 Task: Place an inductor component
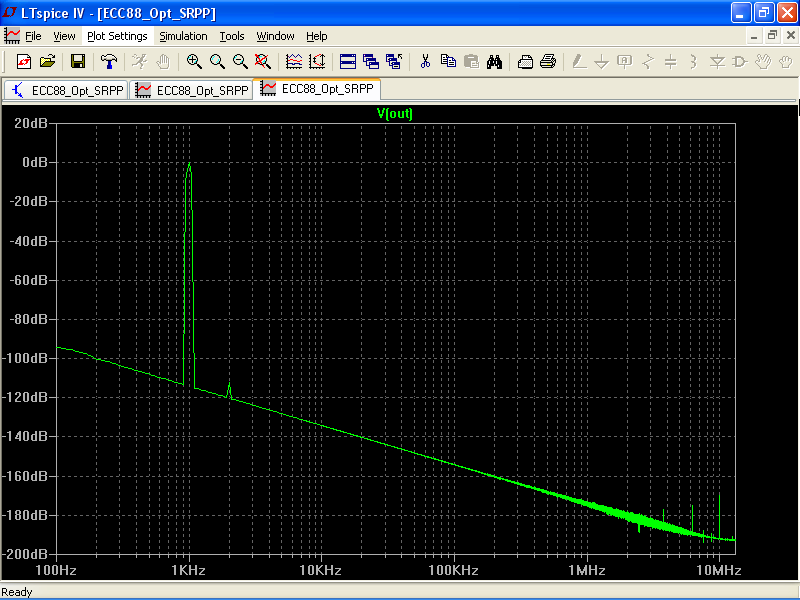coord(693,62)
